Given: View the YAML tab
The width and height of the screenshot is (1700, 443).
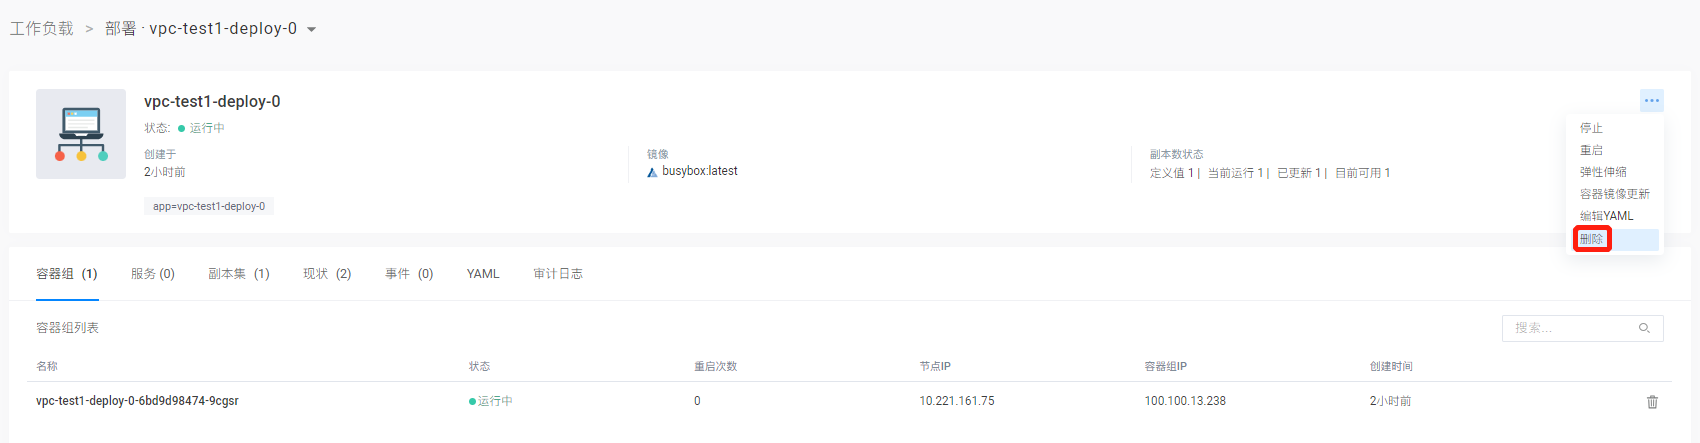Looking at the screenshot, I should tap(483, 274).
